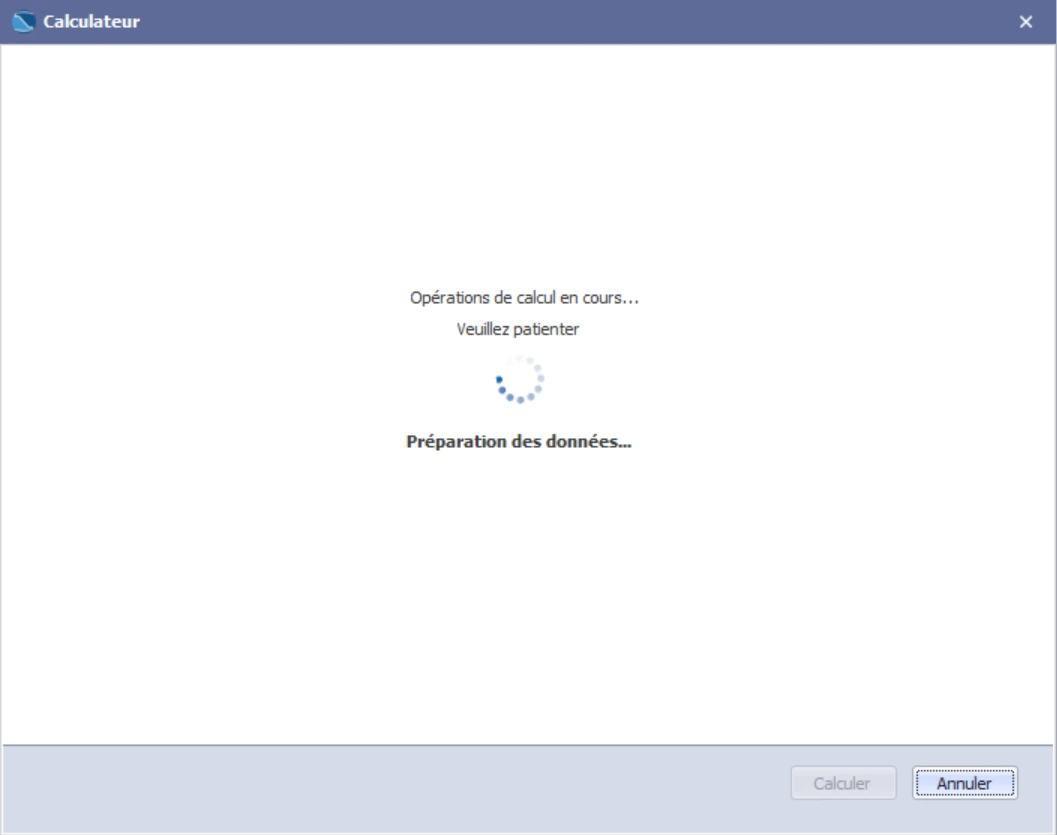
Task: Click the 'Veuillez patienter' label
Action: pyautogui.click(x=518, y=330)
